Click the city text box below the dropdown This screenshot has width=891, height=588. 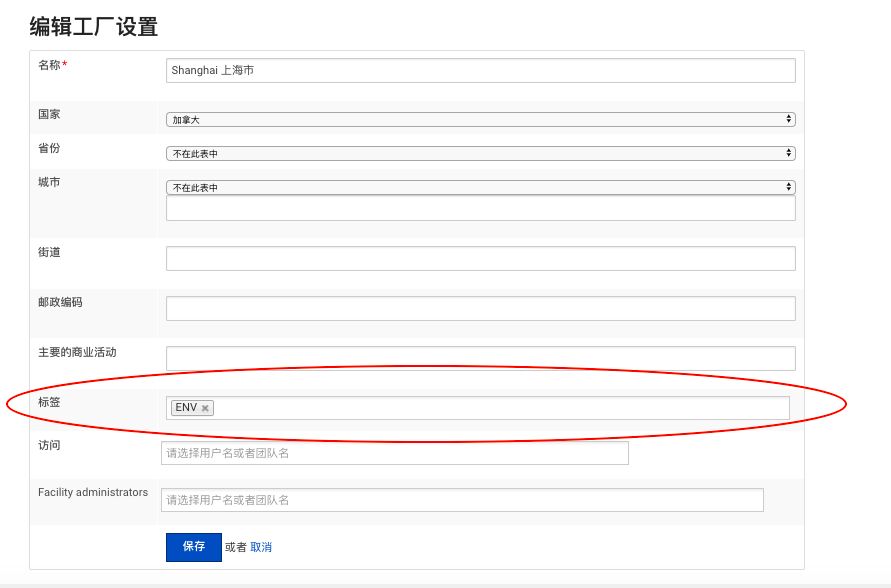pyautogui.click(x=480, y=208)
